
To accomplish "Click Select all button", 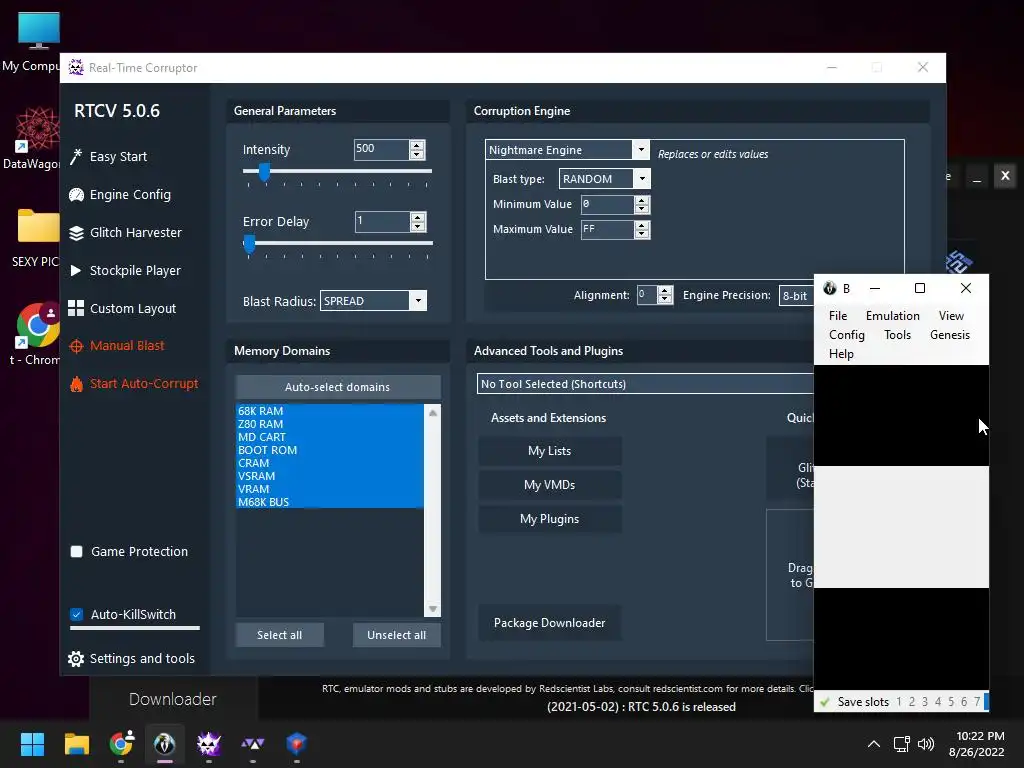I will 280,635.
